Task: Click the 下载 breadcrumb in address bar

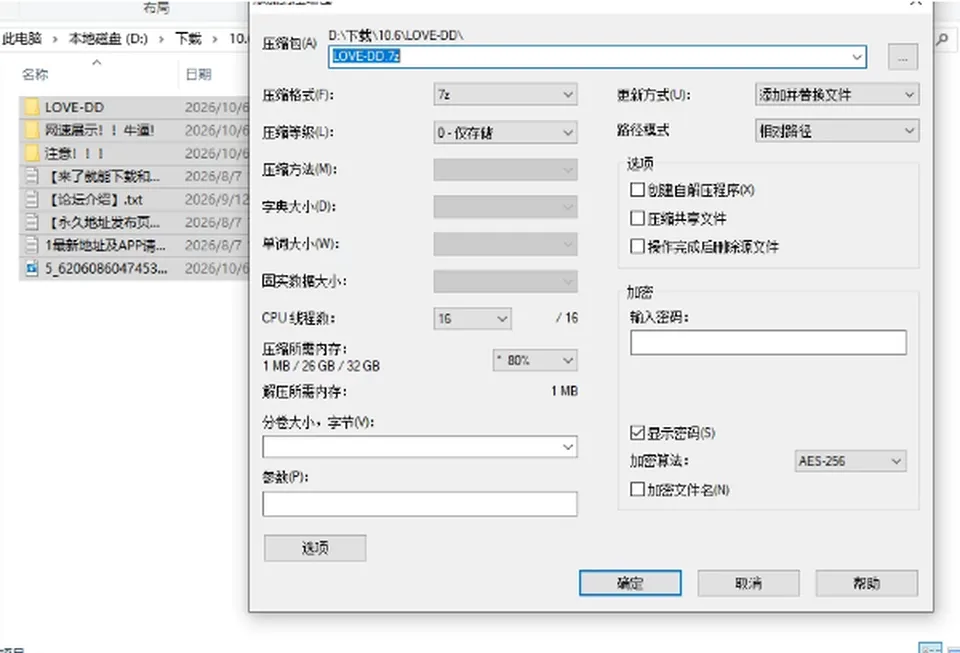Action: 188,39
